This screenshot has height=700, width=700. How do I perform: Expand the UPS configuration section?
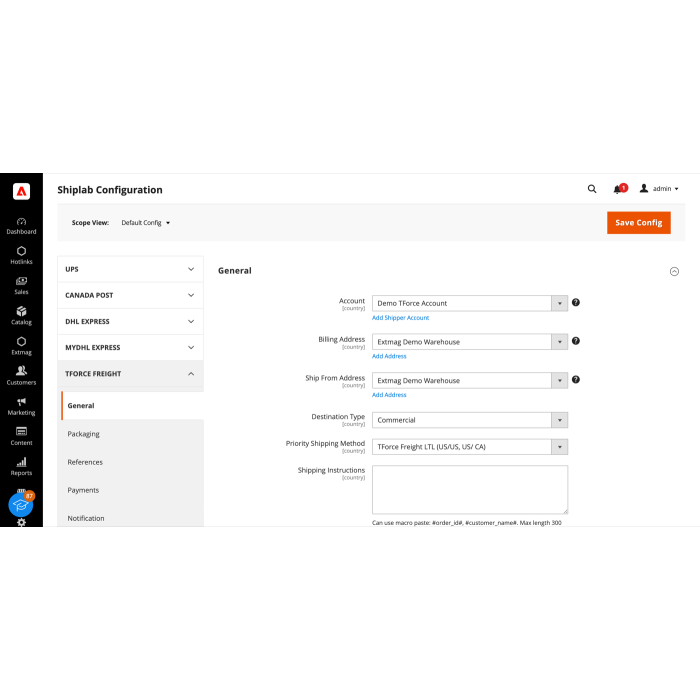(x=130, y=269)
